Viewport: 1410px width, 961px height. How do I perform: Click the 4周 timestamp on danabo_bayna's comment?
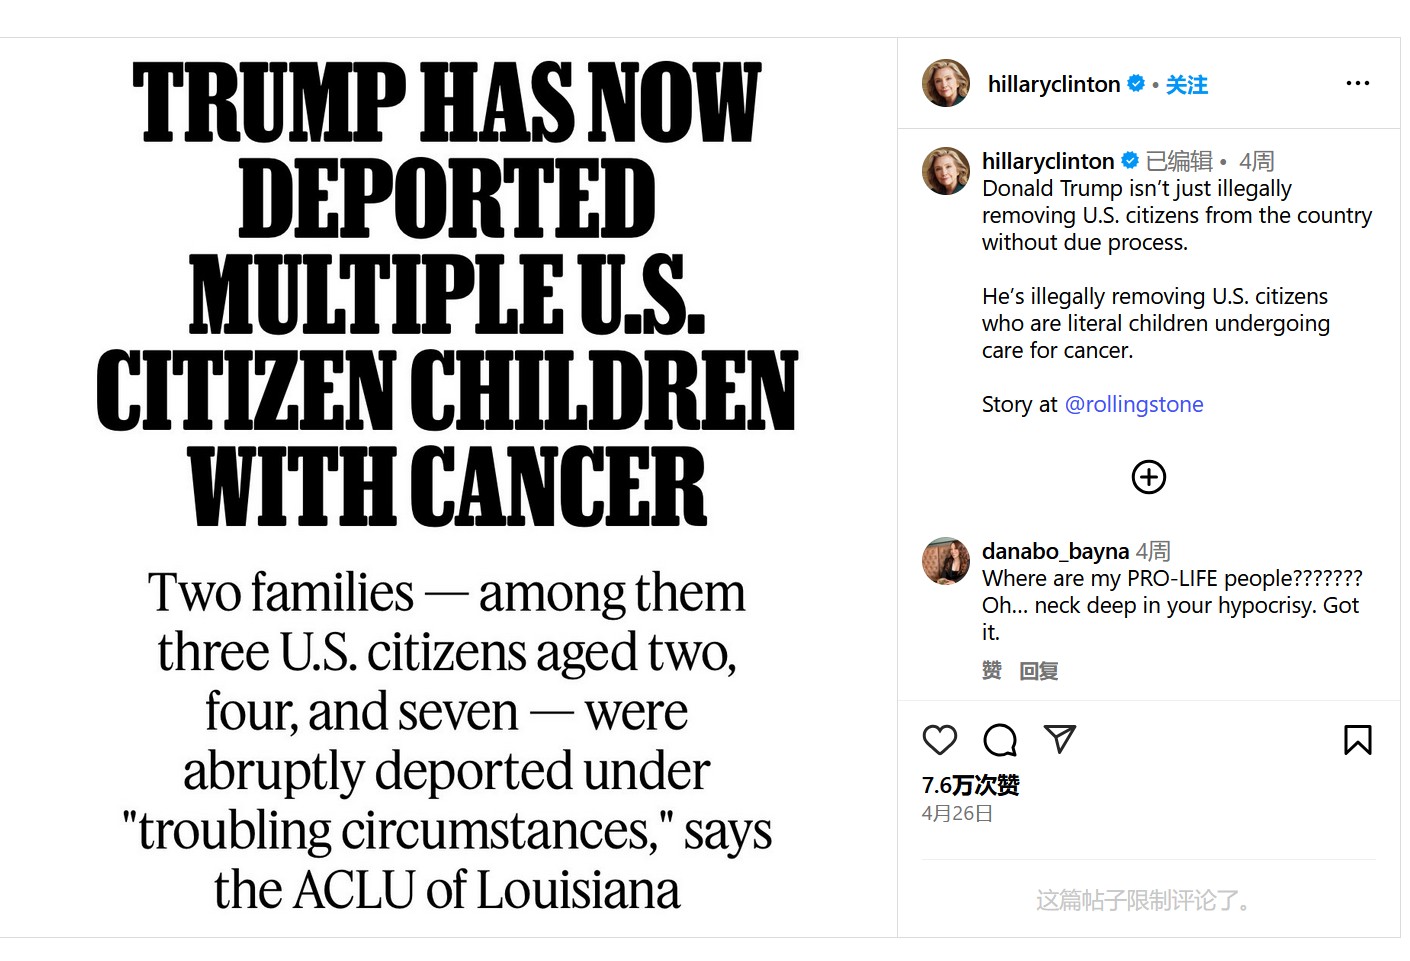[1153, 551]
